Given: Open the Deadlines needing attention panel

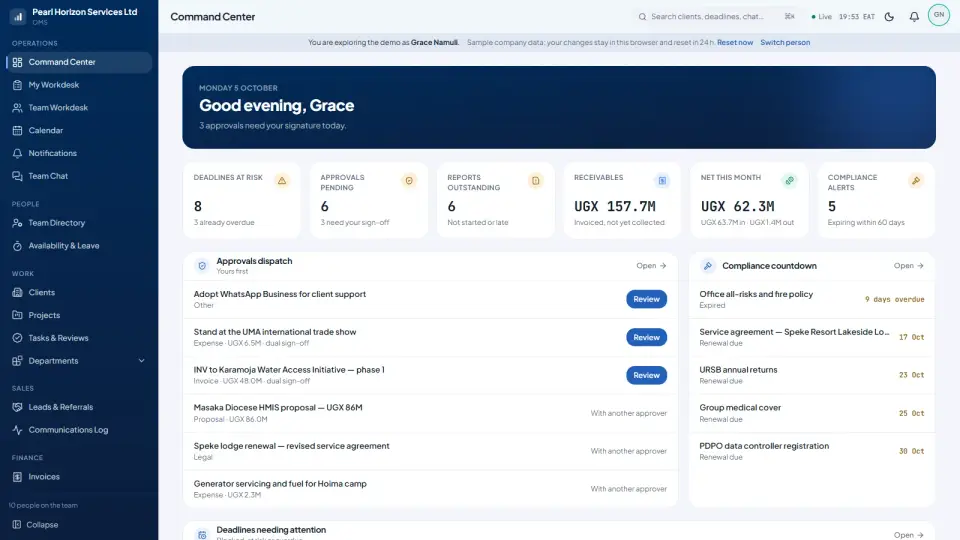Looking at the screenshot, I should point(909,535).
